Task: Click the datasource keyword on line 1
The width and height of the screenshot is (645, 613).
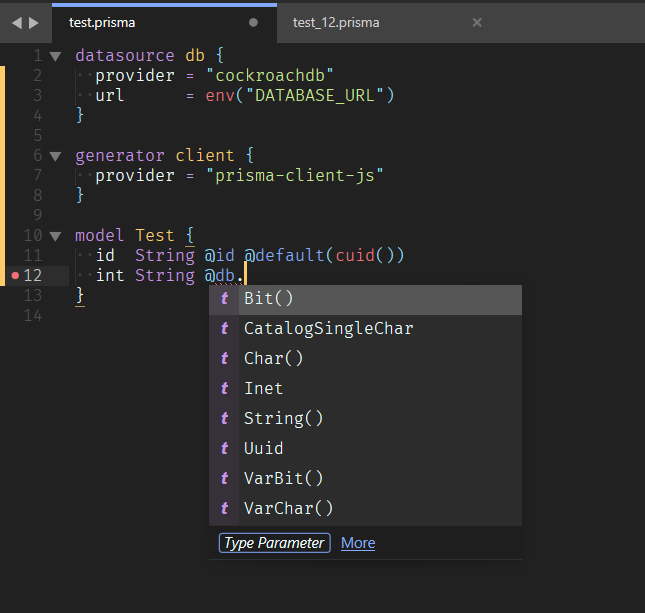Action: [125, 56]
